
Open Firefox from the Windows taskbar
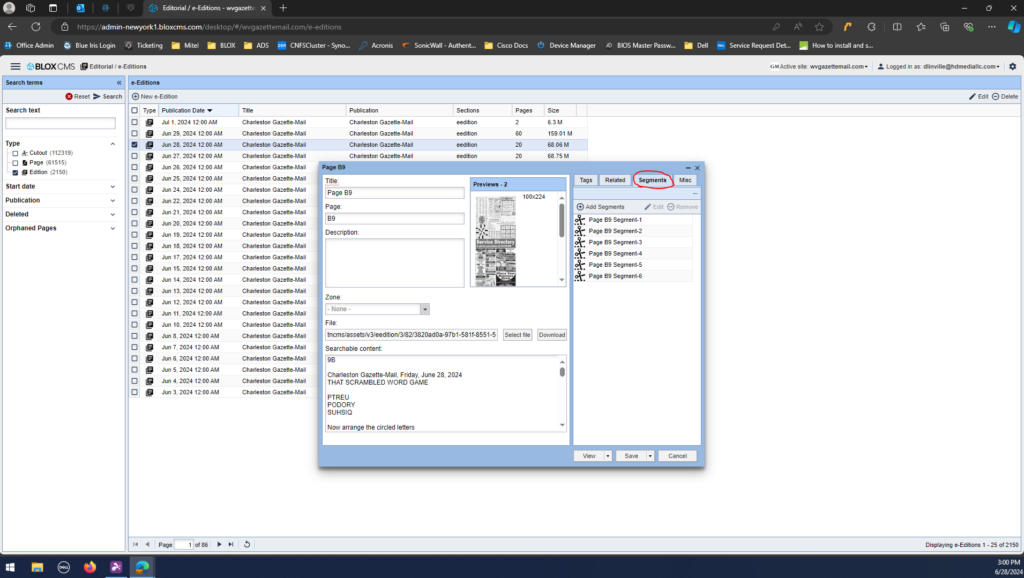coord(89,567)
